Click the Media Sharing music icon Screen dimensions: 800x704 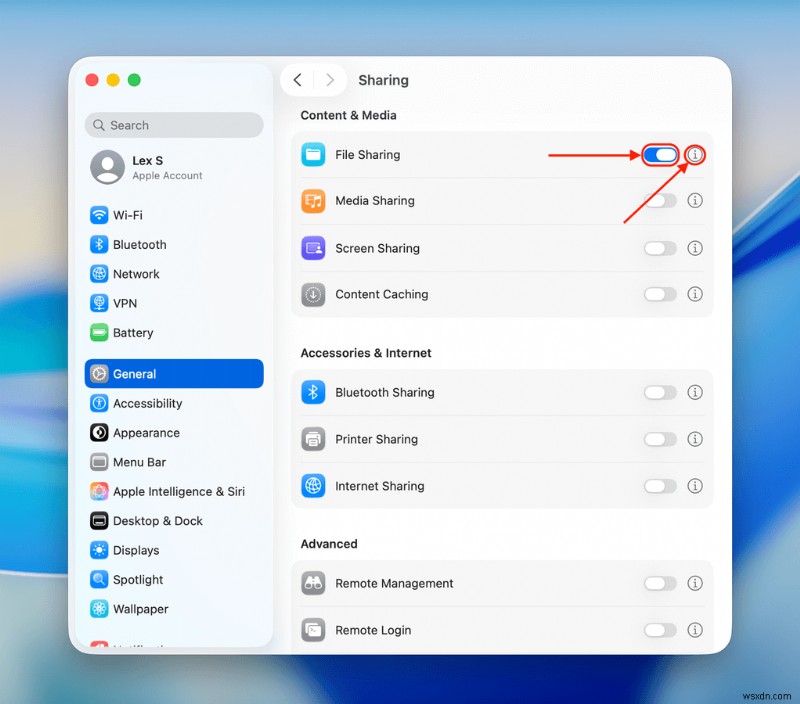[x=313, y=200]
